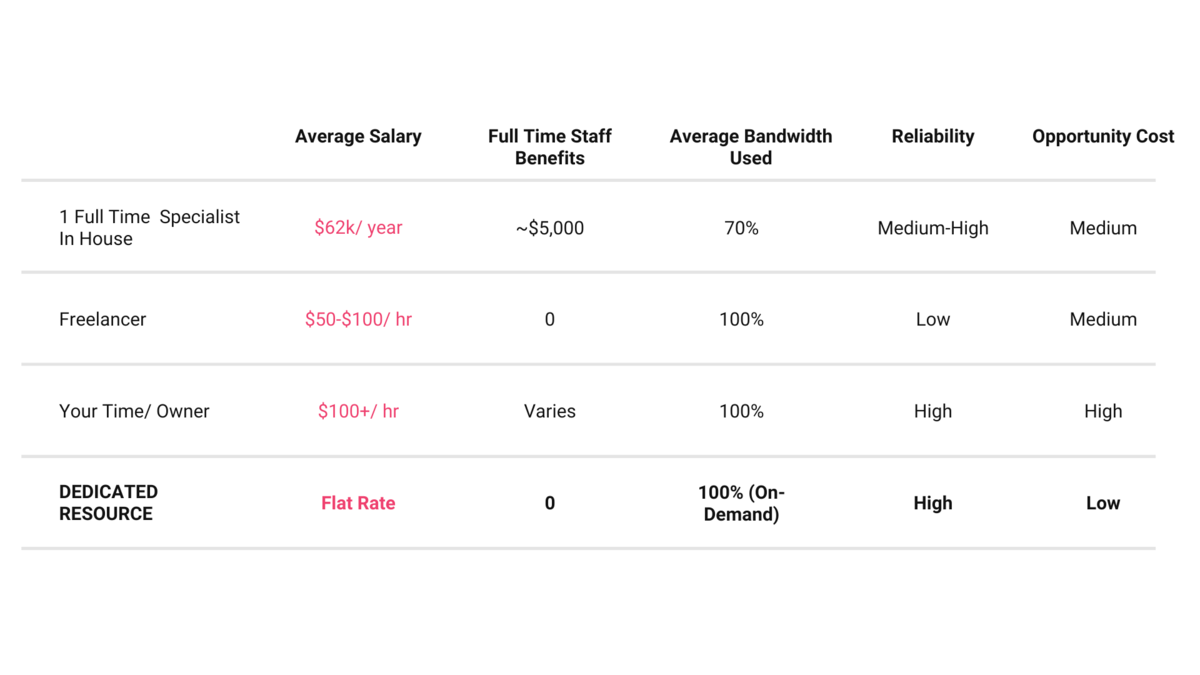Click the Varies benefits value
The height and width of the screenshot is (675, 1200).
coord(549,411)
